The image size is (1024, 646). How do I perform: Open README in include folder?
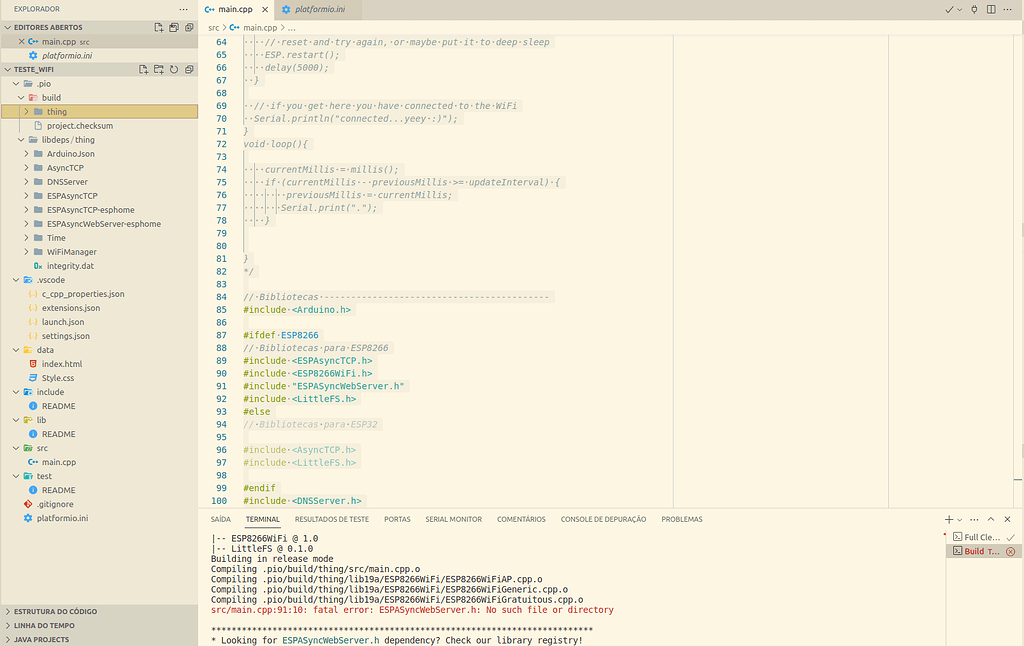point(99,406)
